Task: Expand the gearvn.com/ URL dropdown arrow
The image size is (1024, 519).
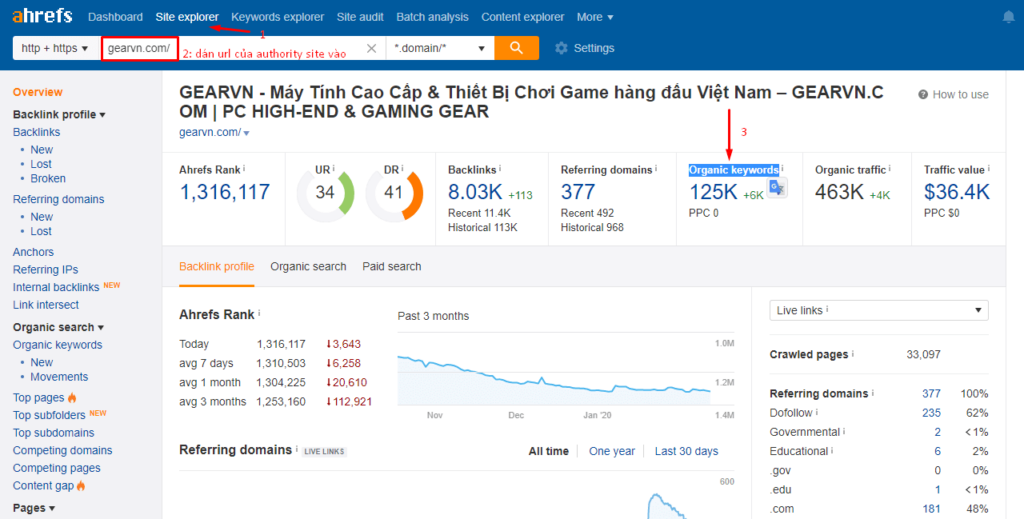Action: pos(246,133)
